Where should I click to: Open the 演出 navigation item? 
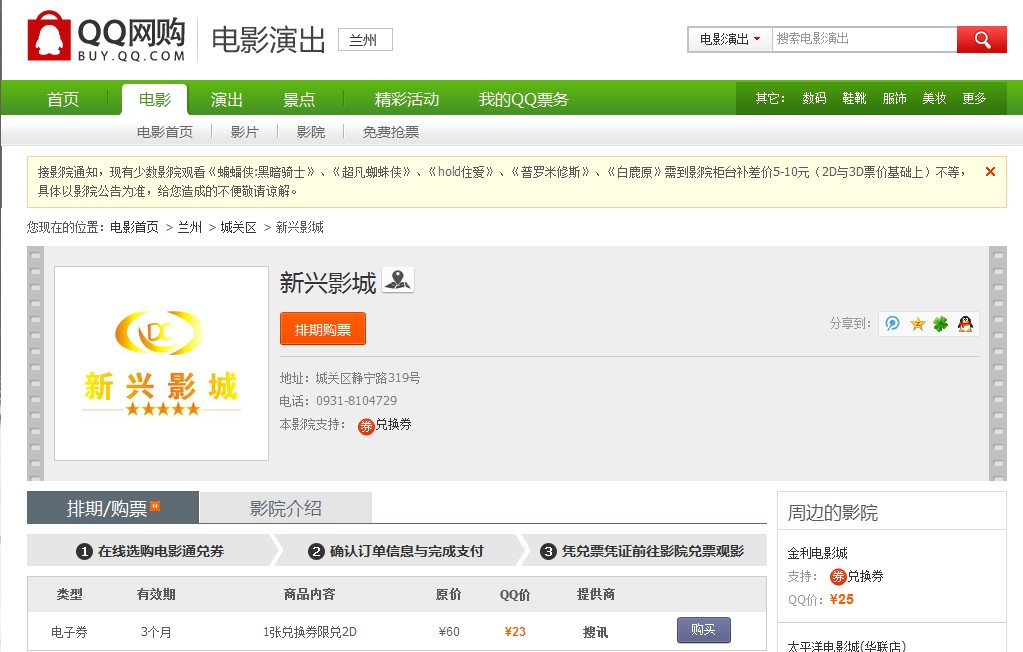(227, 99)
